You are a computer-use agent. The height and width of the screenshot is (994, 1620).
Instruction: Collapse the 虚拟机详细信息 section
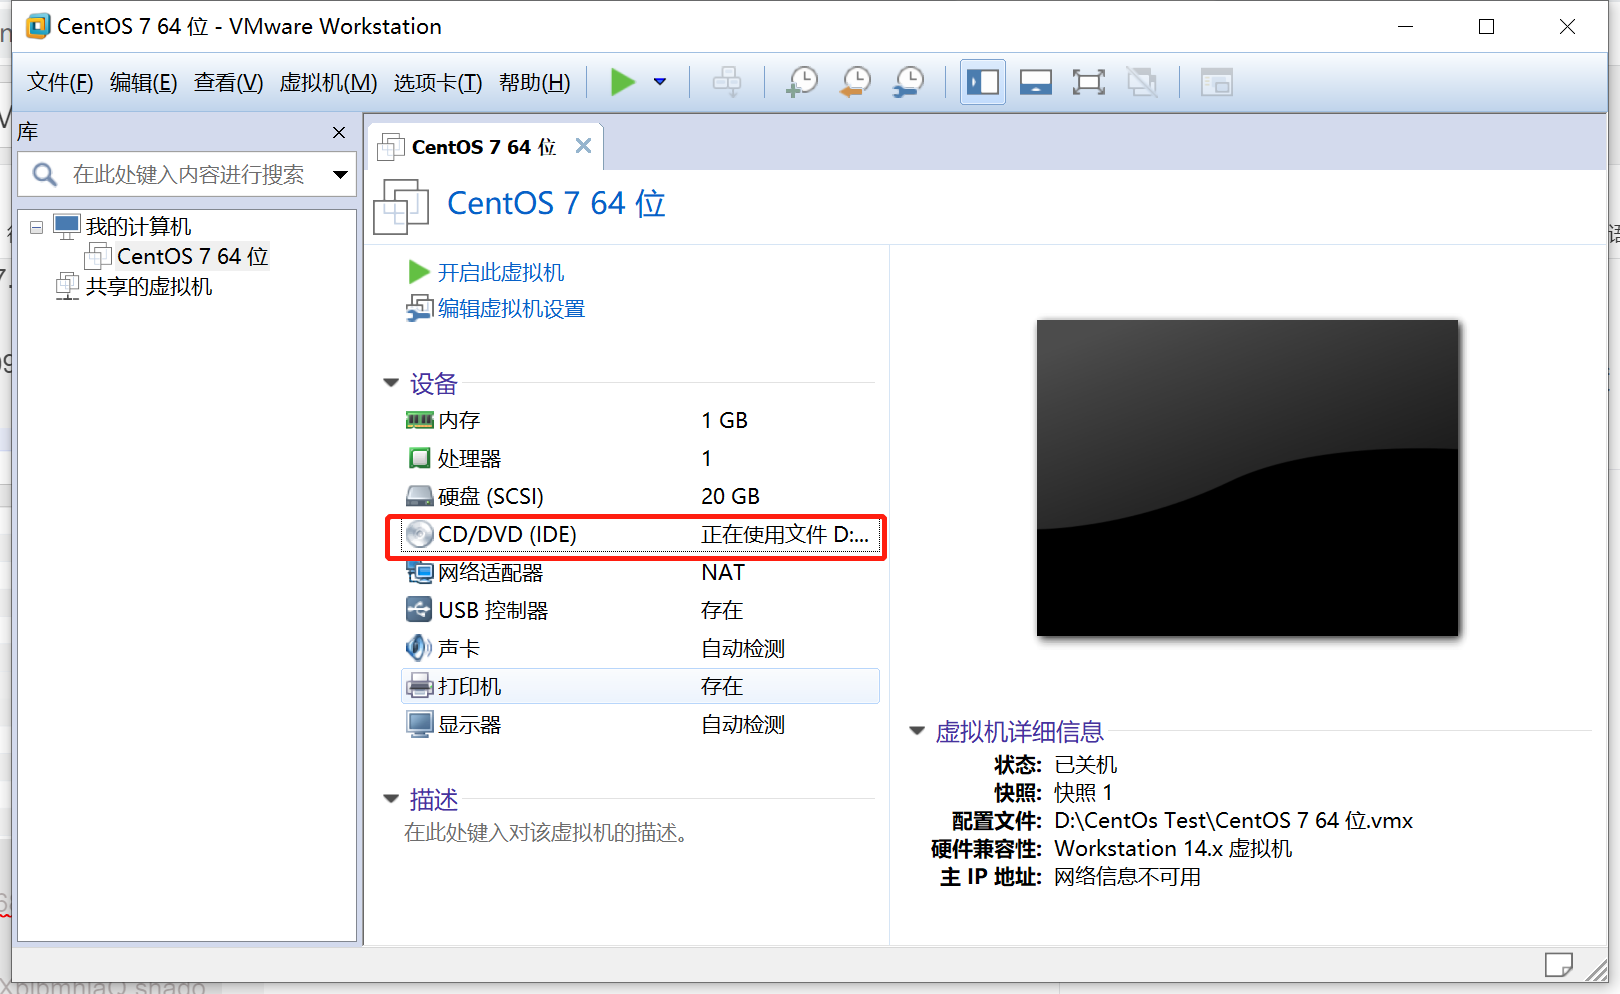(917, 731)
